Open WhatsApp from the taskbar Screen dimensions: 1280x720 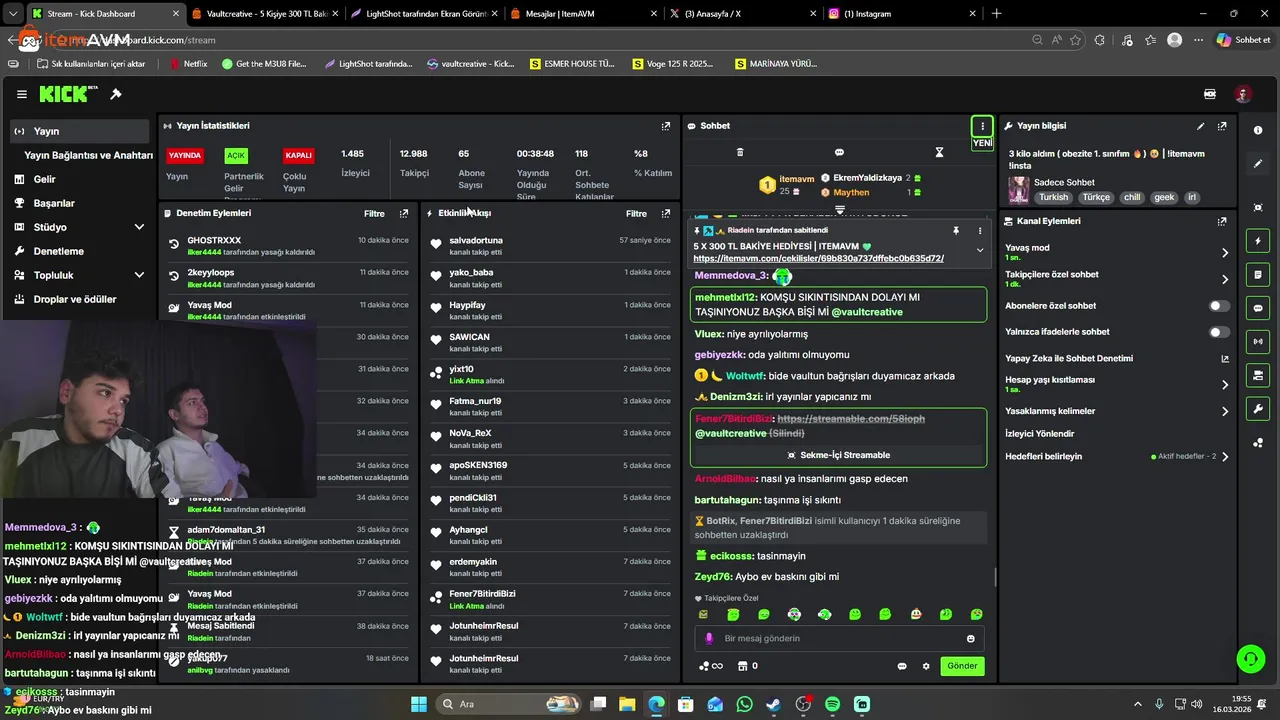(744, 704)
